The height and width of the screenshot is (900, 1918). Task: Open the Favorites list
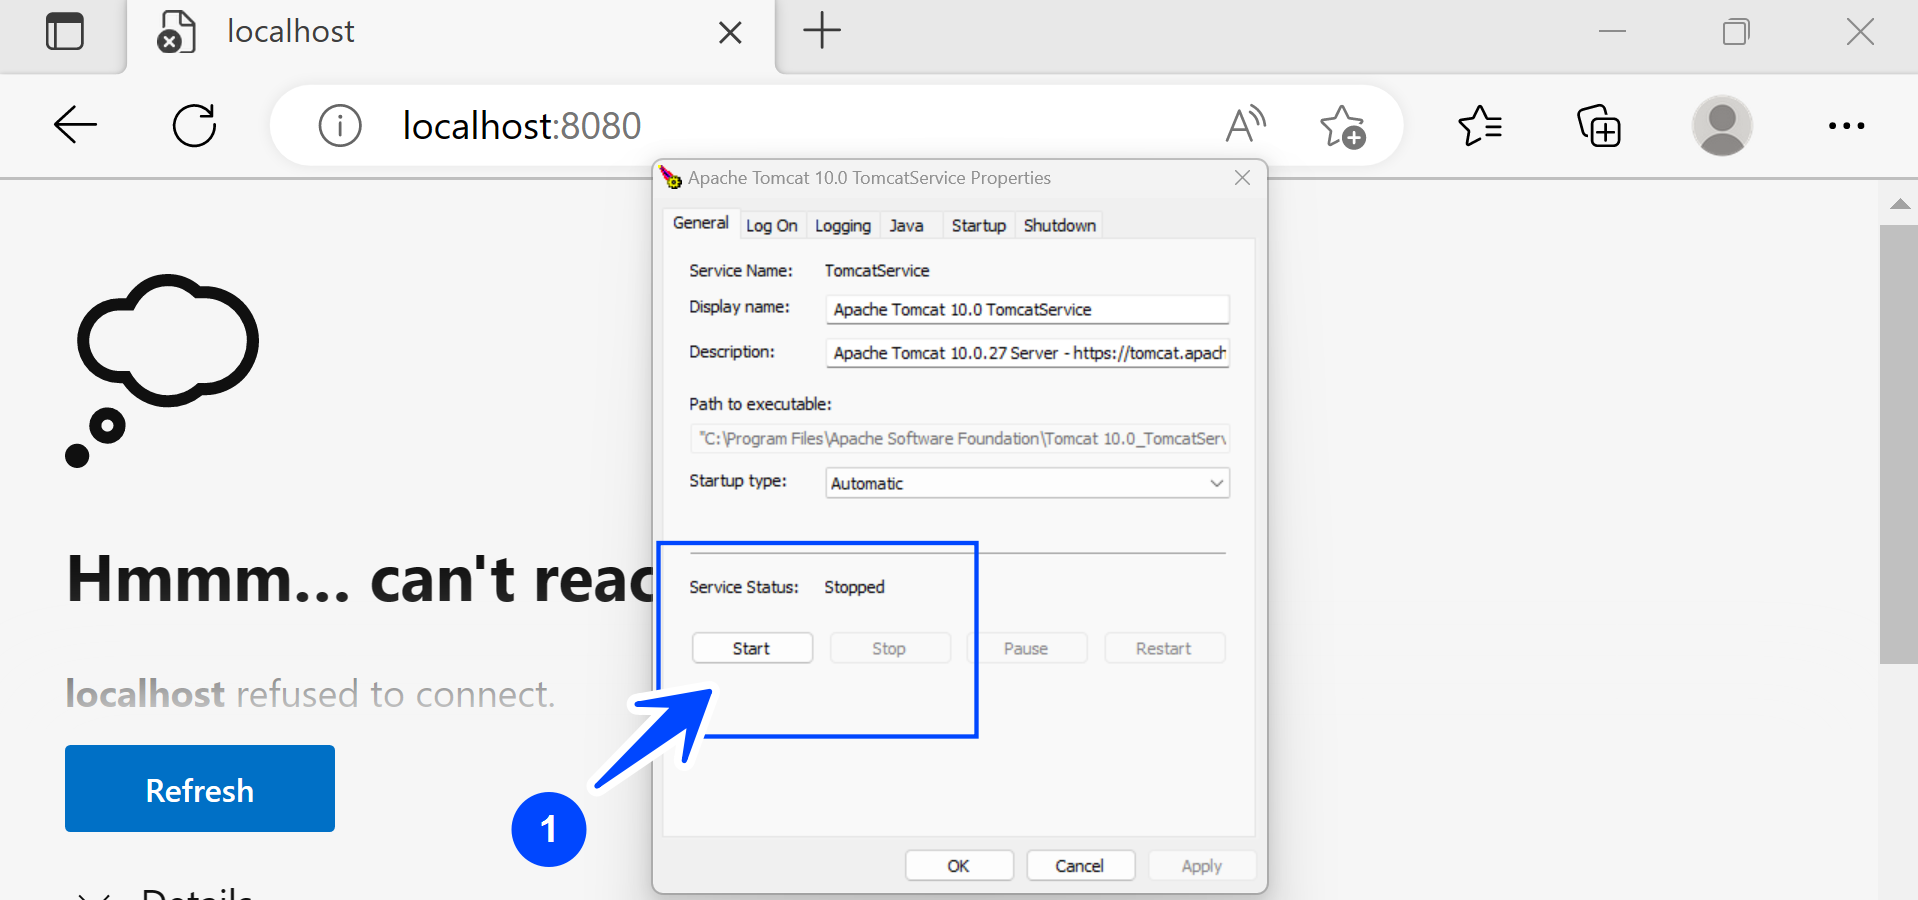[x=1480, y=126]
